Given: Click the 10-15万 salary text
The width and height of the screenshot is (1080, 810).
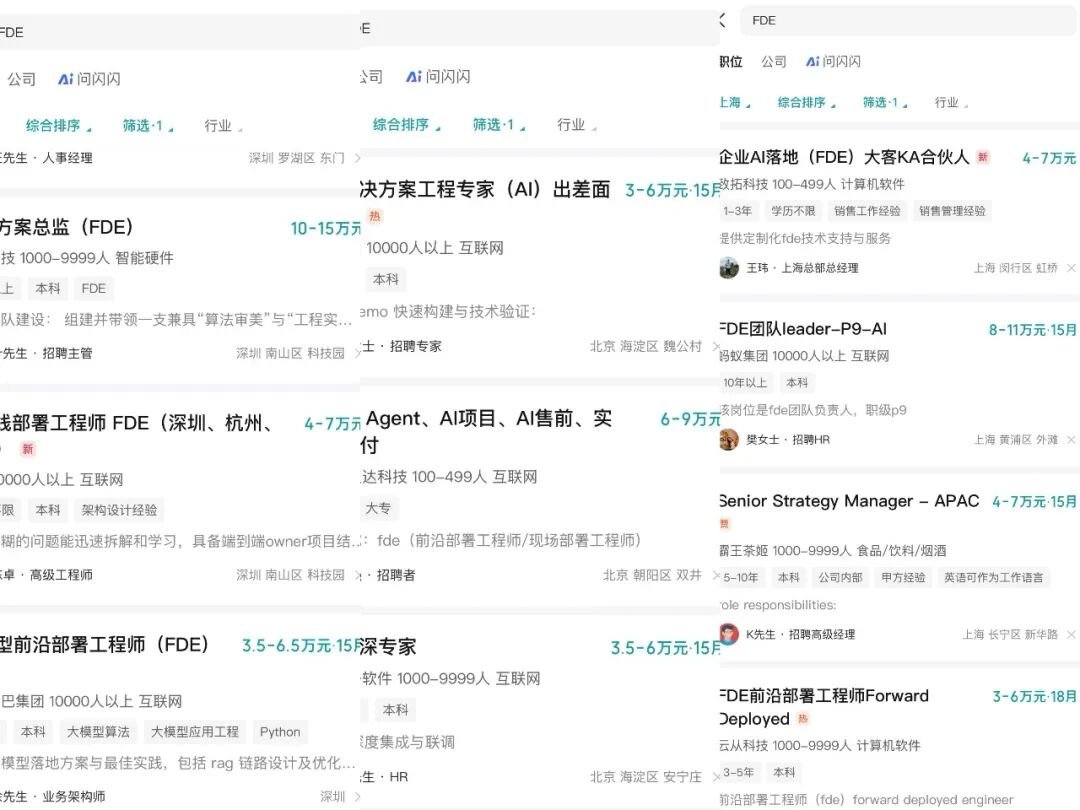Looking at the screenshot, I should 326,228.
